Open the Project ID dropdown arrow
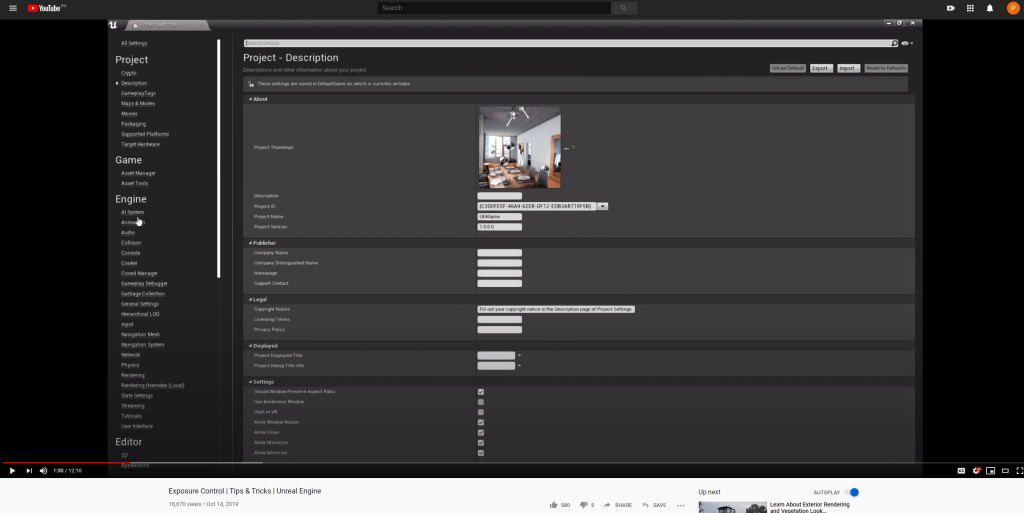Screen dimensions: 1024x513 pos(604,206)
